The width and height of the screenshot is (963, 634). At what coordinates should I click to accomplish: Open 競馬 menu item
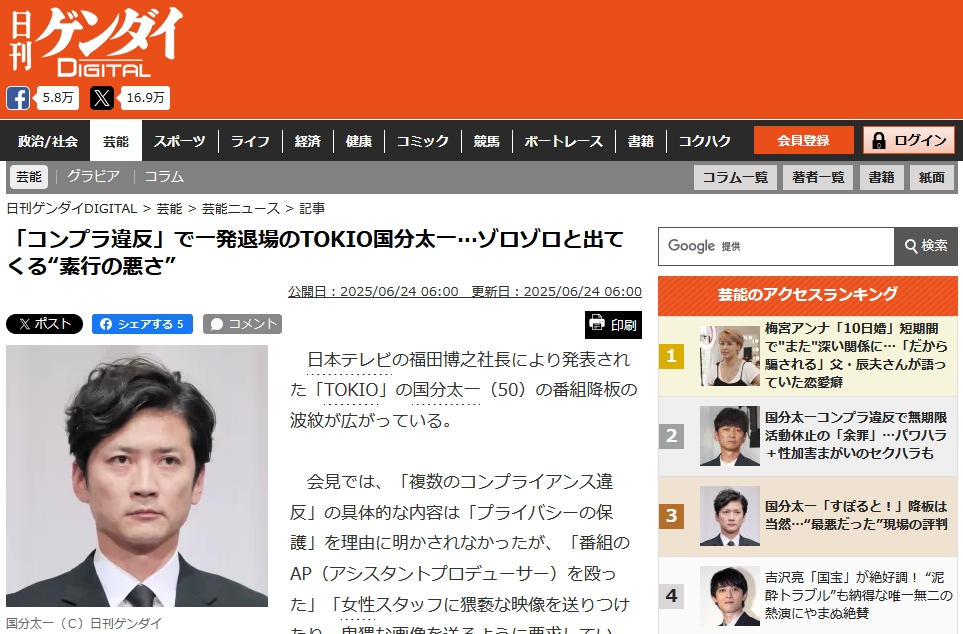[x=486, y=141]
